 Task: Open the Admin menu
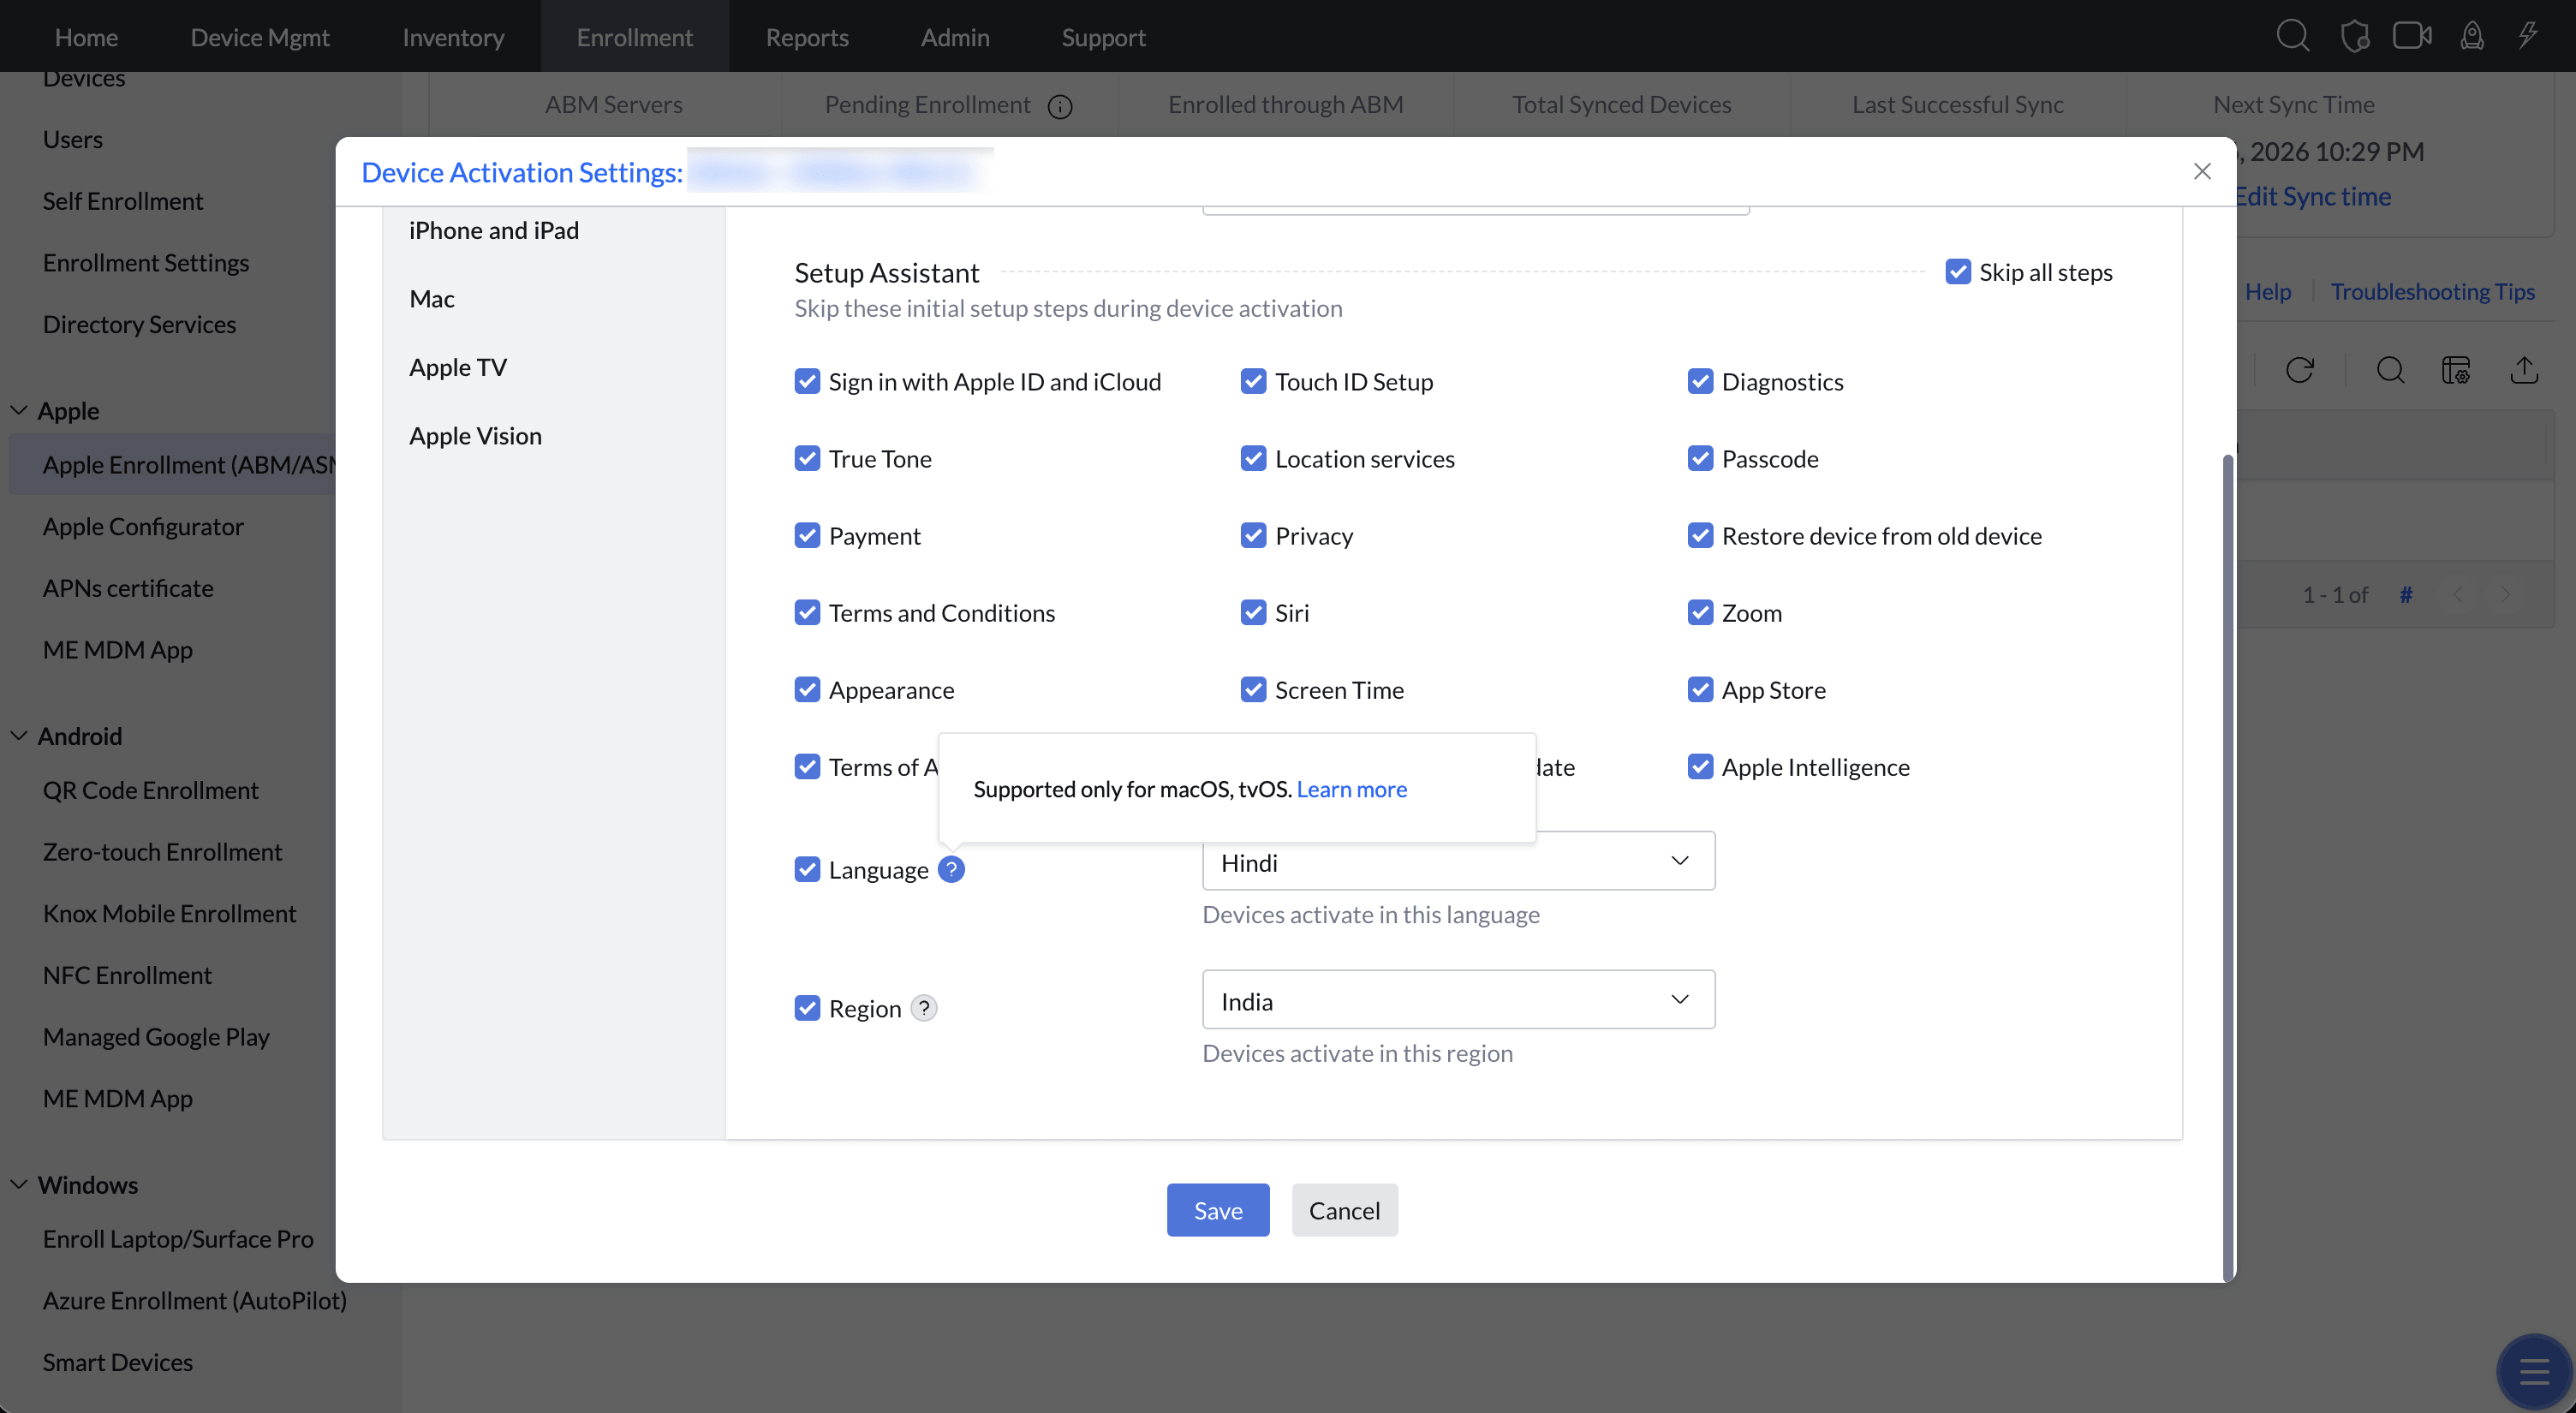point(955,37)
